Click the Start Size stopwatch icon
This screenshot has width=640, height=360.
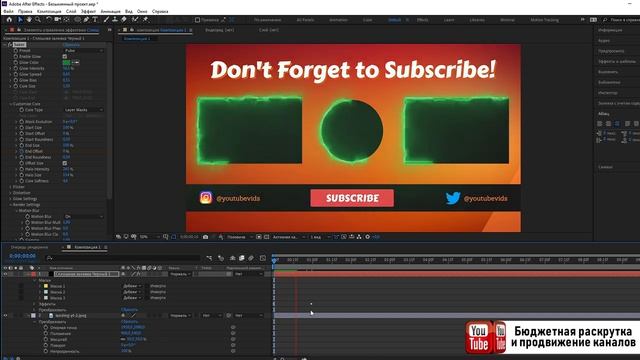pos(22,127)
